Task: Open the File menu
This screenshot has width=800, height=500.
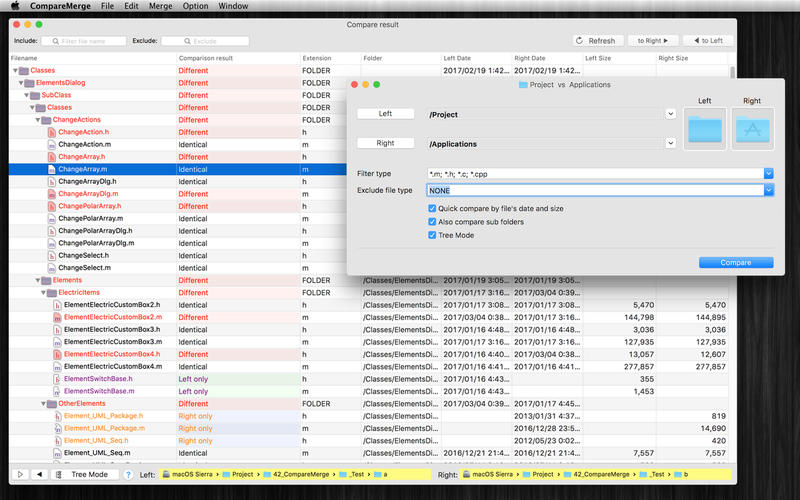Action: [x=107, y=6]
